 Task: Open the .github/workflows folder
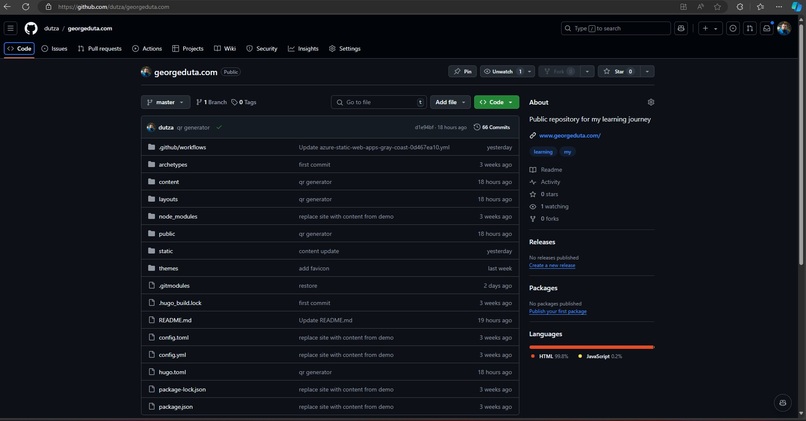[182, 148]
